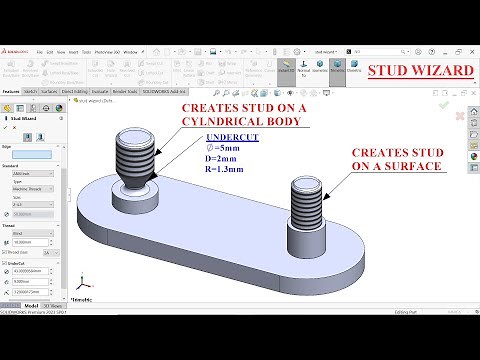Open the File menu
The height and width of the screenshot is (360, 480).
click(x=40, y=52)
